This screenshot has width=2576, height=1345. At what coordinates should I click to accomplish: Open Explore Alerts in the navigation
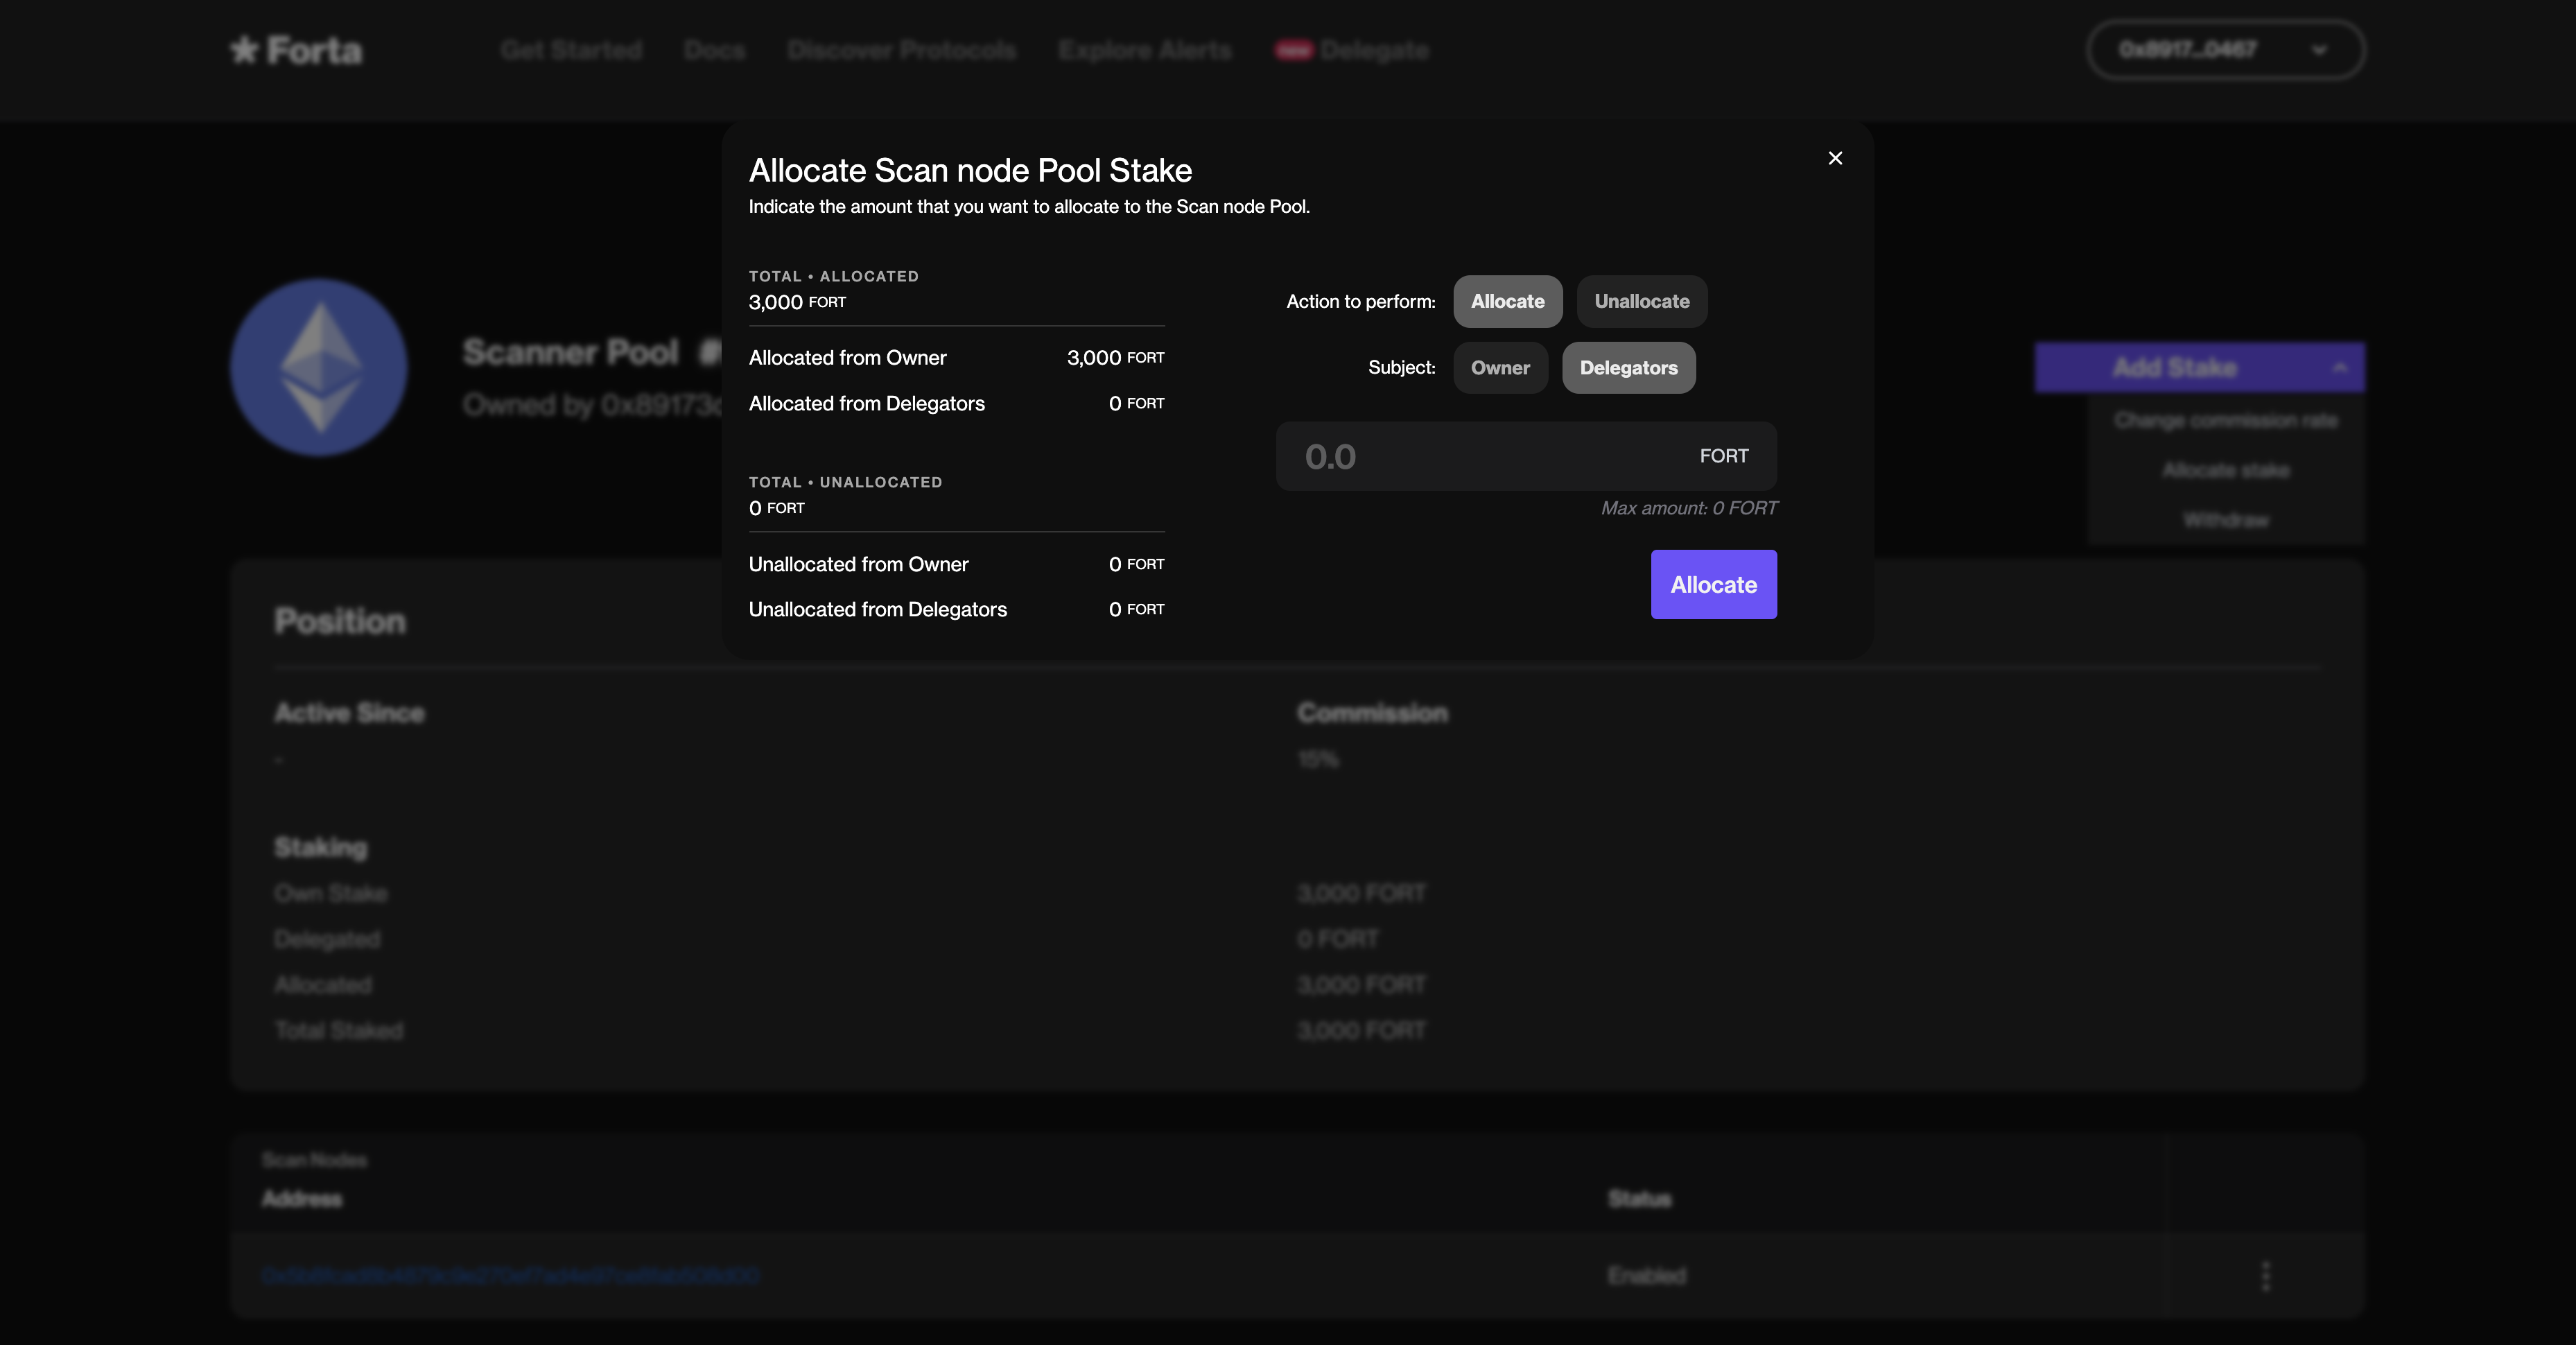1145,50
